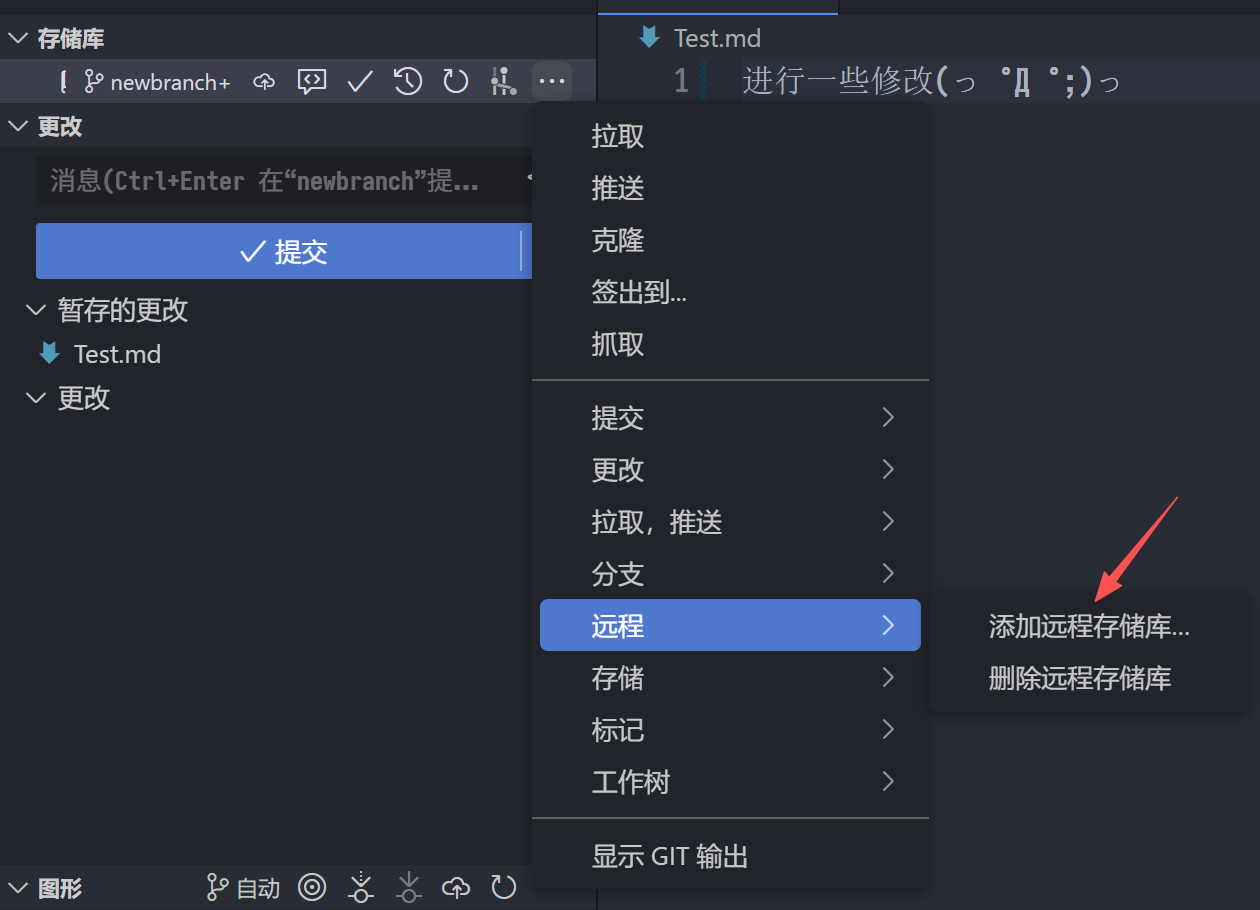This screenshot has width=1260, height=910.
Task: Click the pull icon in the graph toolbar
Action: [x=408, y=888]
